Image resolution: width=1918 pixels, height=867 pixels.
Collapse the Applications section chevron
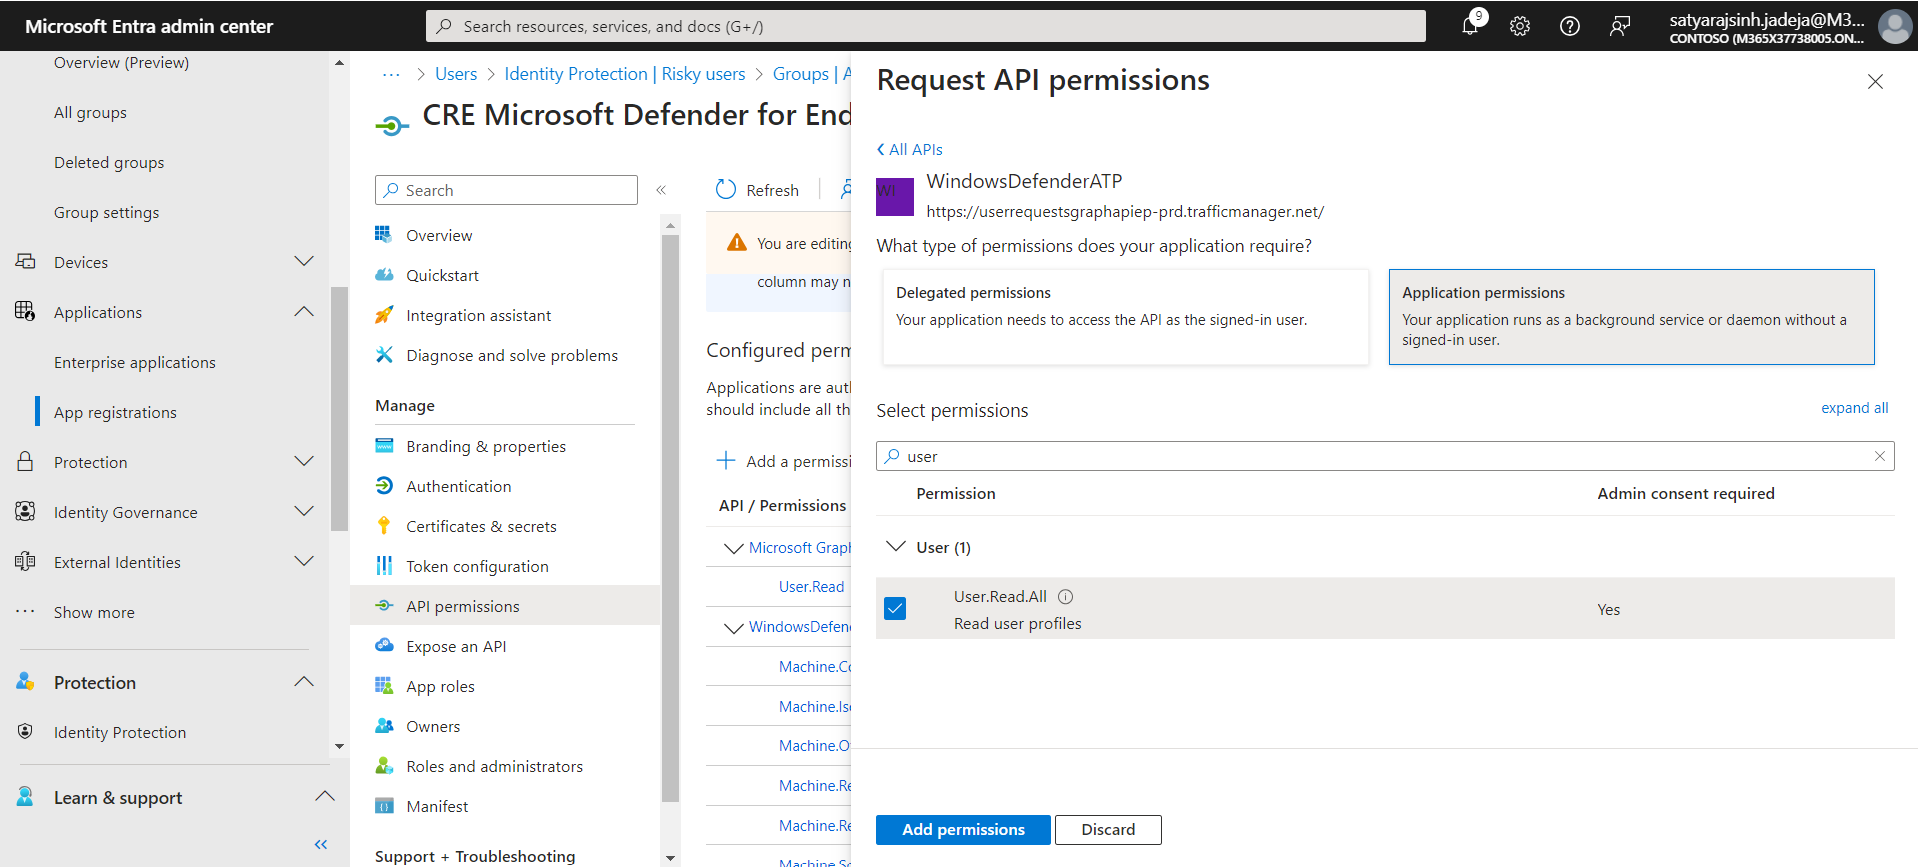304,312
